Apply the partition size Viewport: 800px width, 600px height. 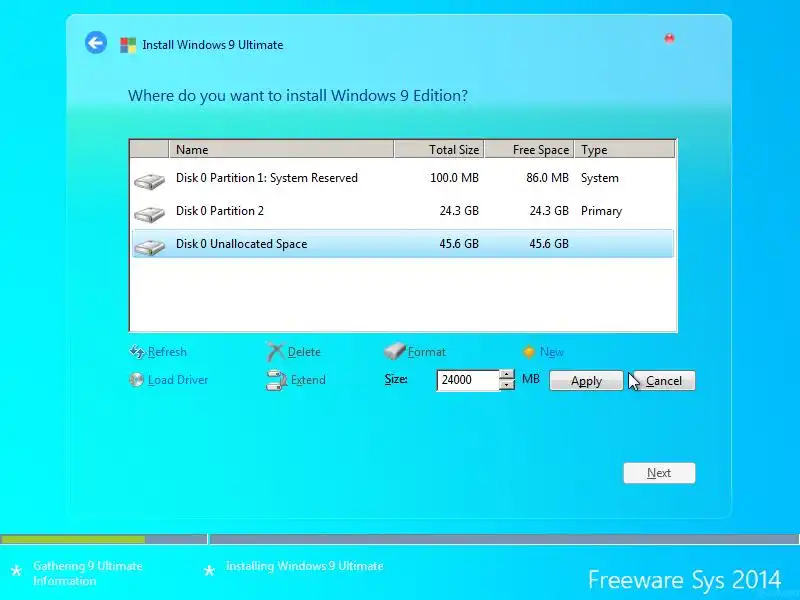coord(586,381)
